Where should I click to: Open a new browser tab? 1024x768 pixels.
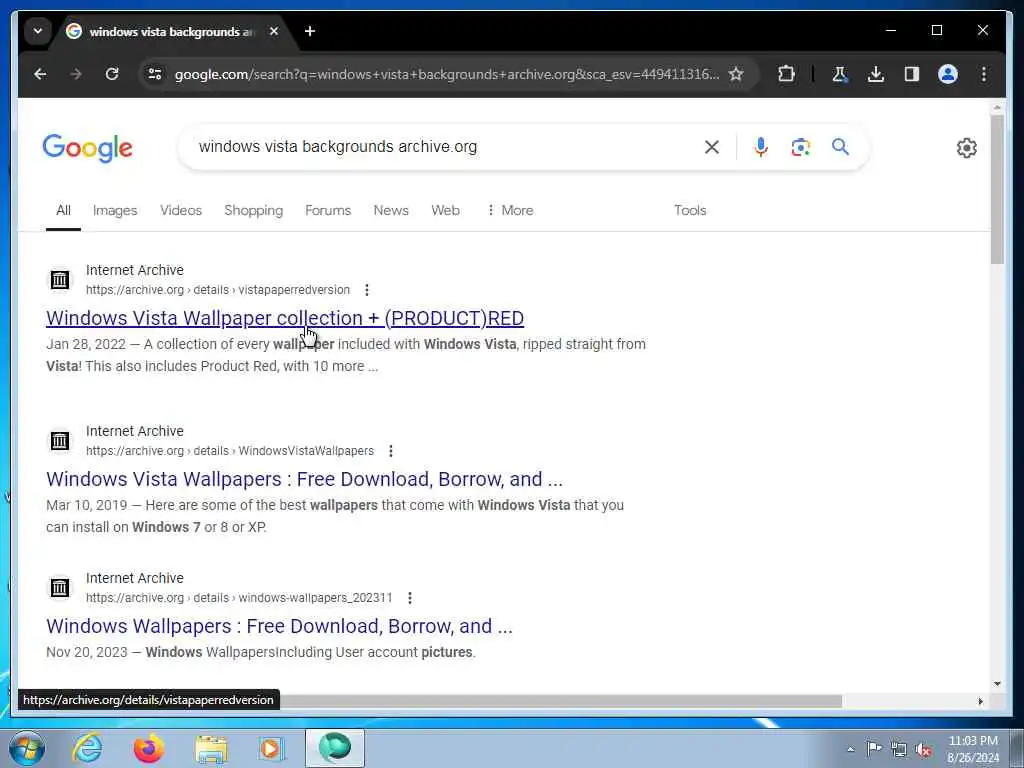[310, 31]
